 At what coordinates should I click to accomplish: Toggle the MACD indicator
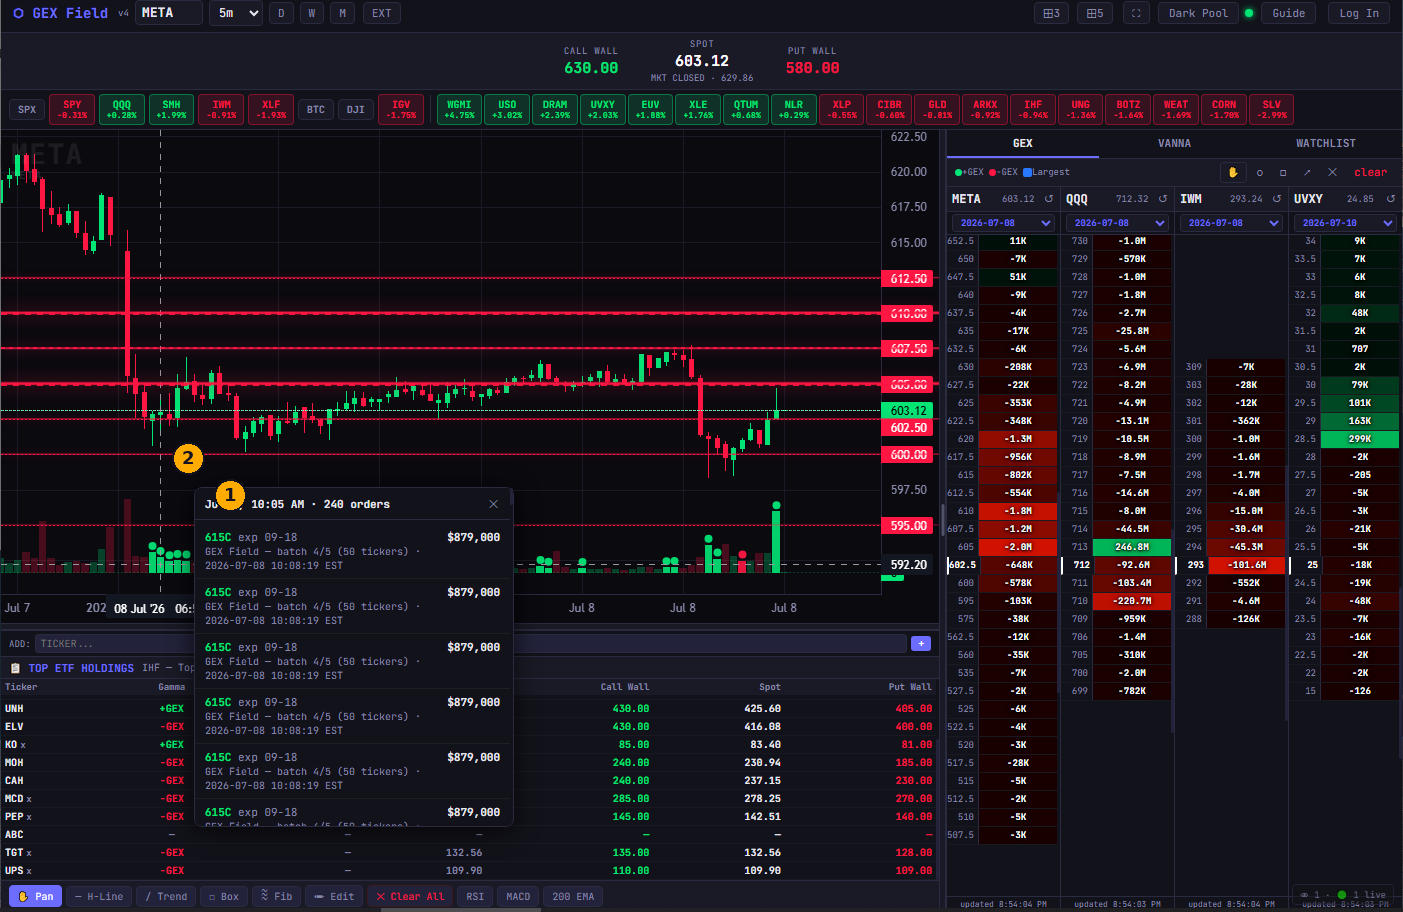(518, 896)
